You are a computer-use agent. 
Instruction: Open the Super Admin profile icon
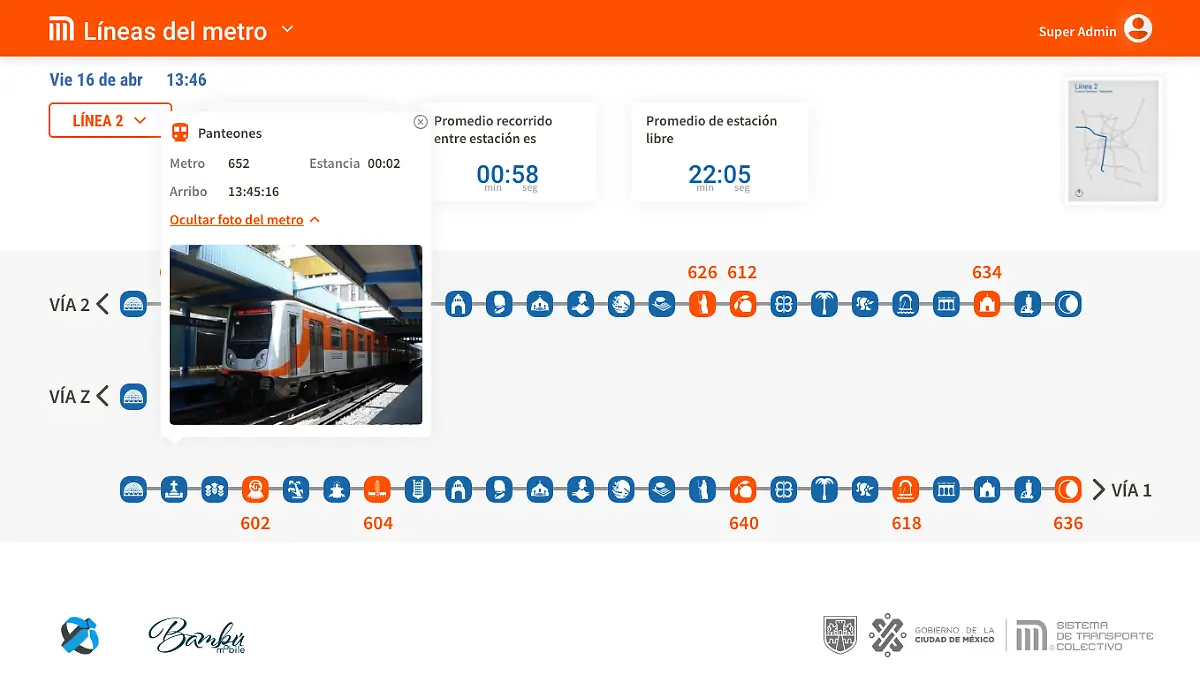[x=1139, y=29]
